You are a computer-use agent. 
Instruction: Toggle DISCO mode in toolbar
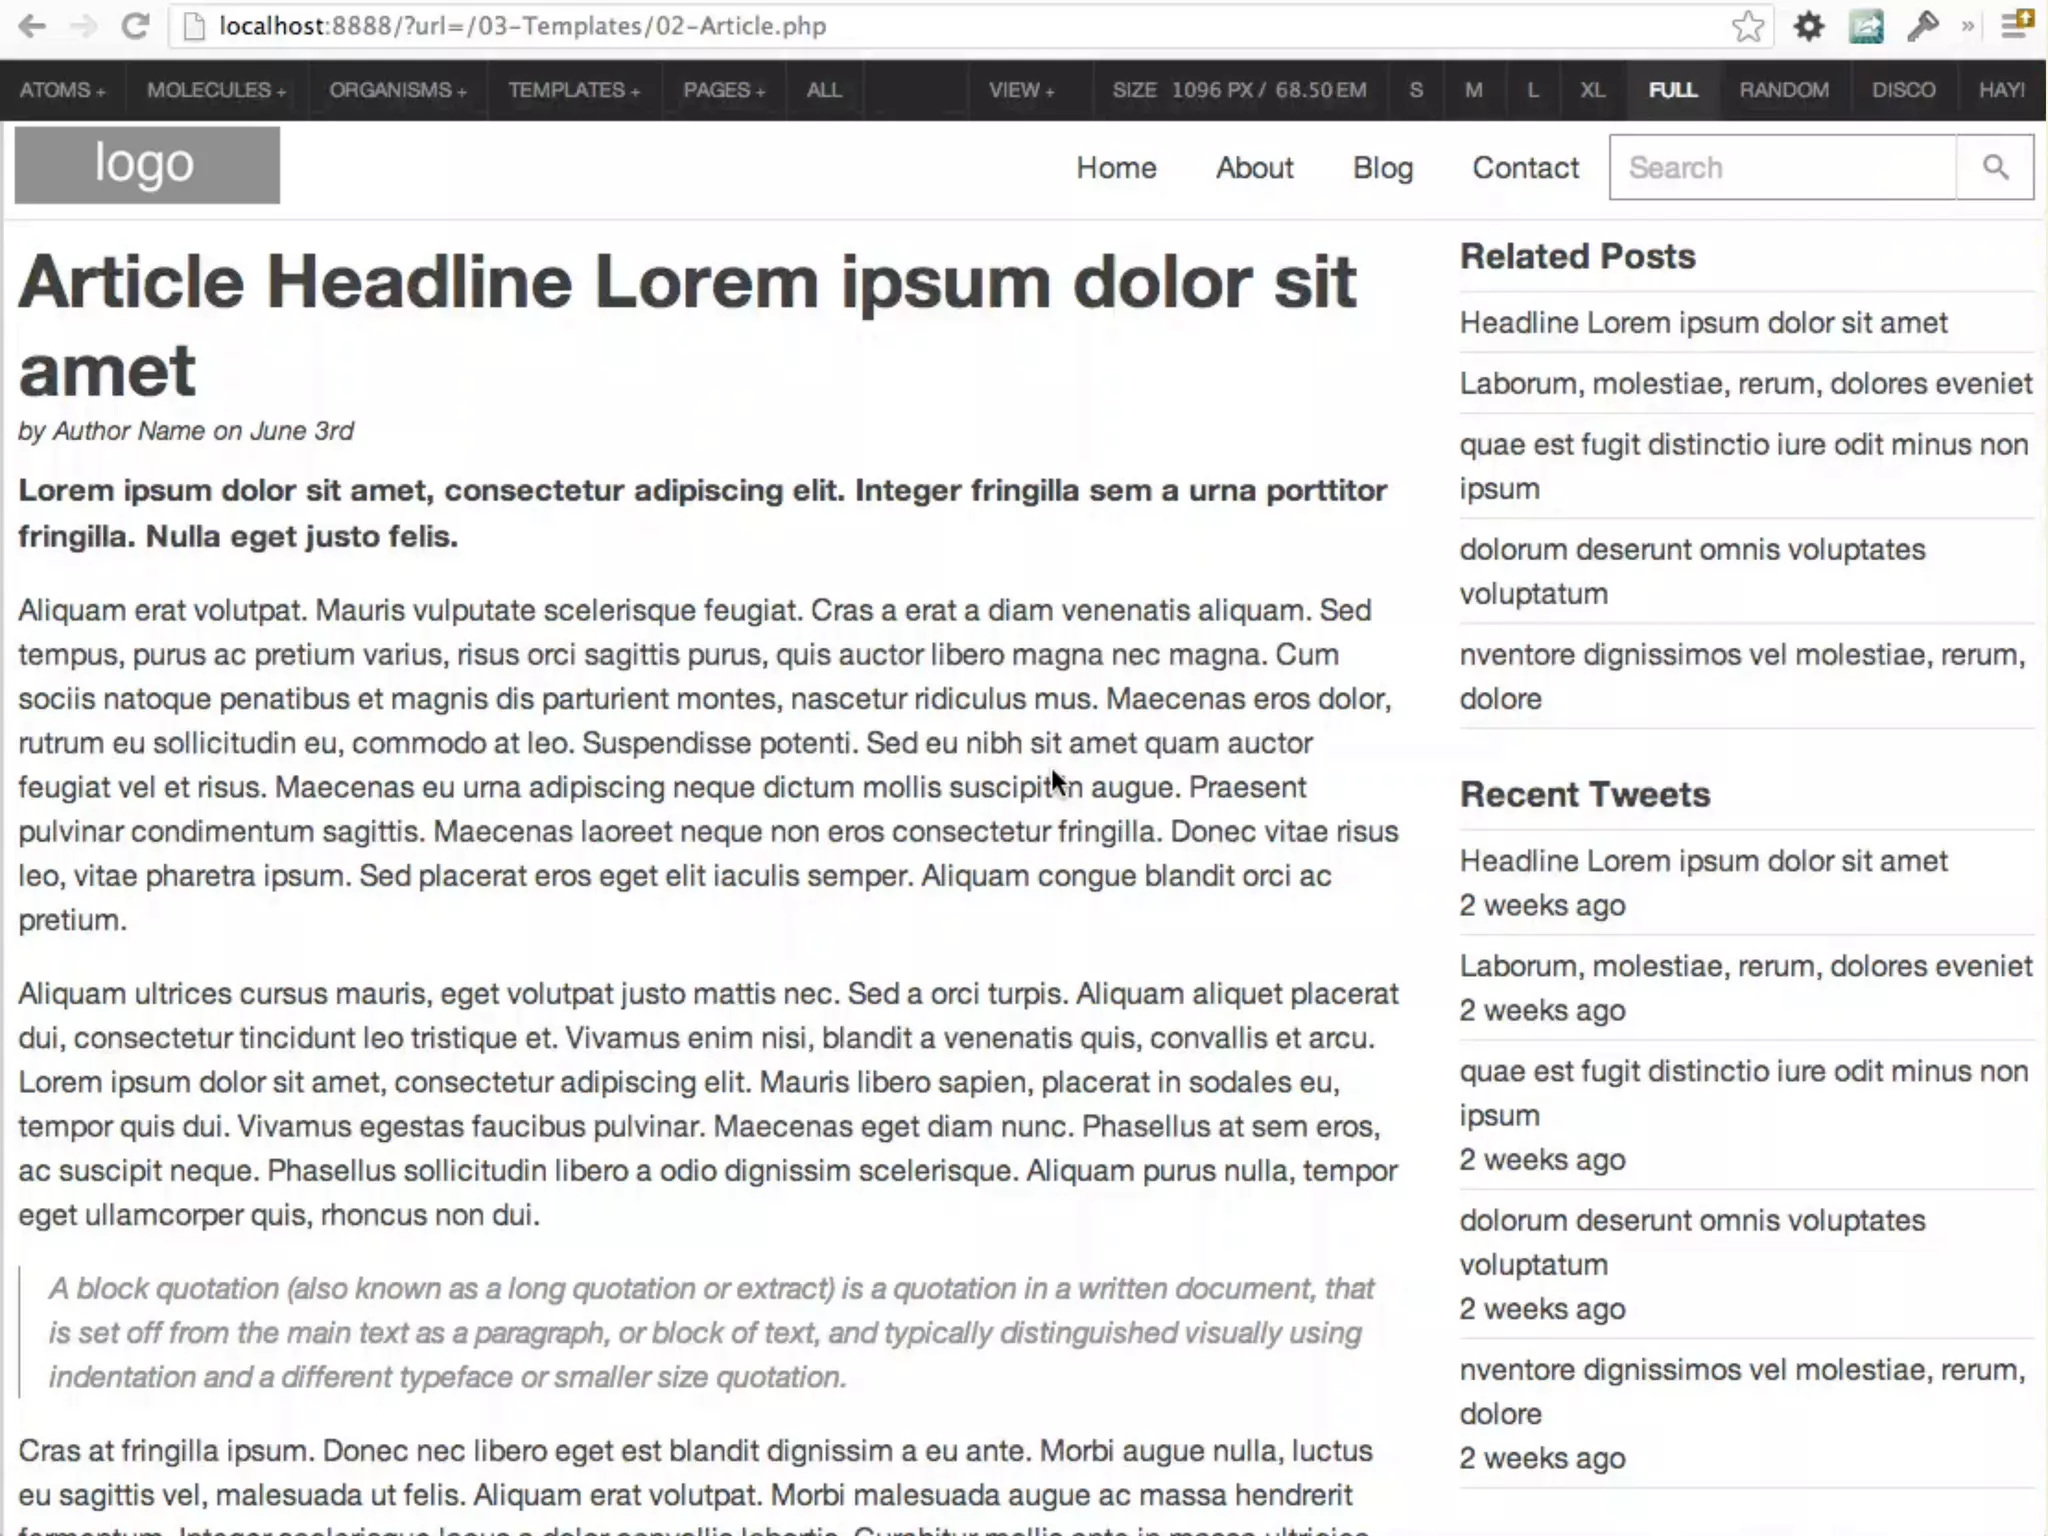pyautogui.click(x=1903, y=90)
